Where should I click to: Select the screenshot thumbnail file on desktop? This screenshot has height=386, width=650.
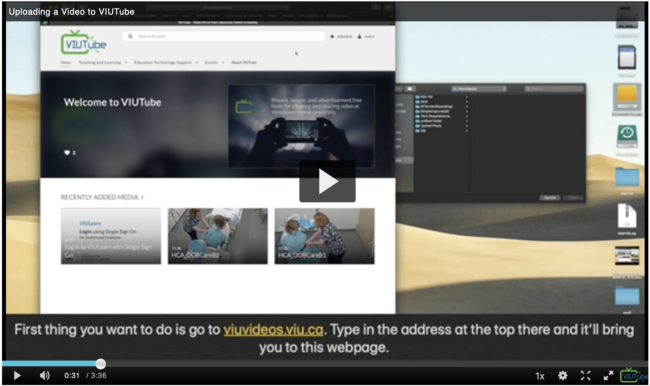pyautogui.click(x=627, y=255)
